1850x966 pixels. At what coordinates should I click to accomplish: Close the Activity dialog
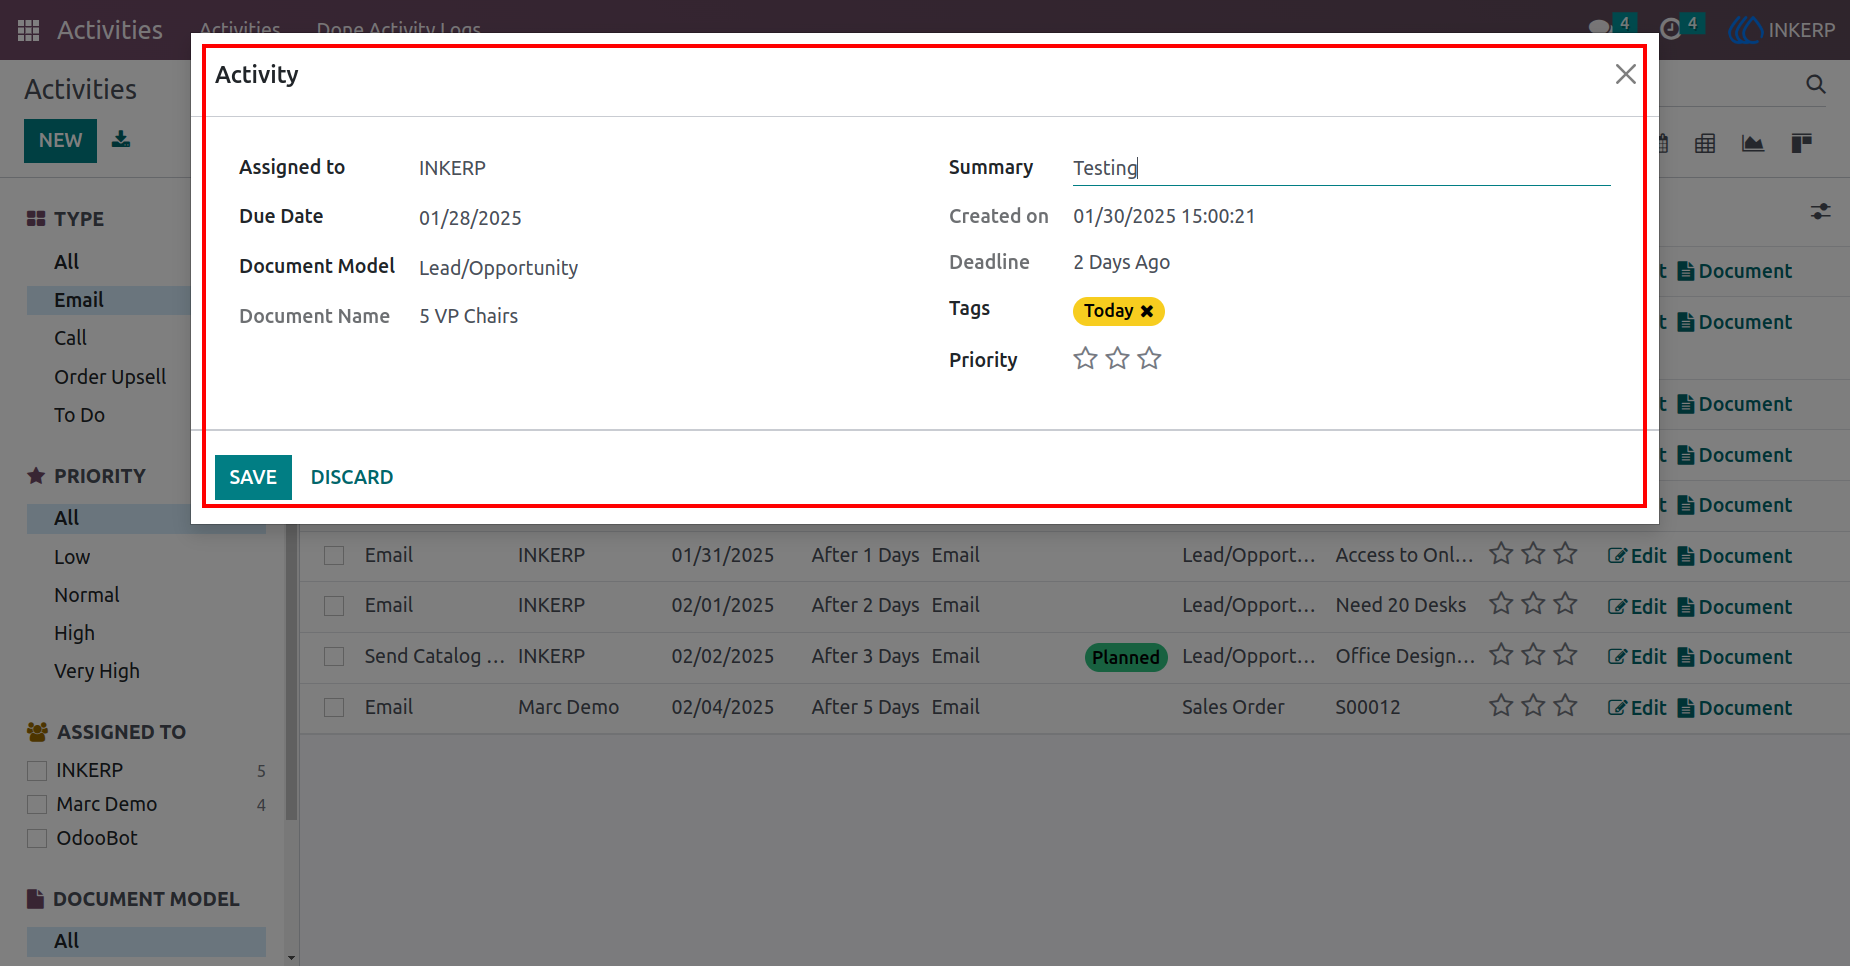1625,74
